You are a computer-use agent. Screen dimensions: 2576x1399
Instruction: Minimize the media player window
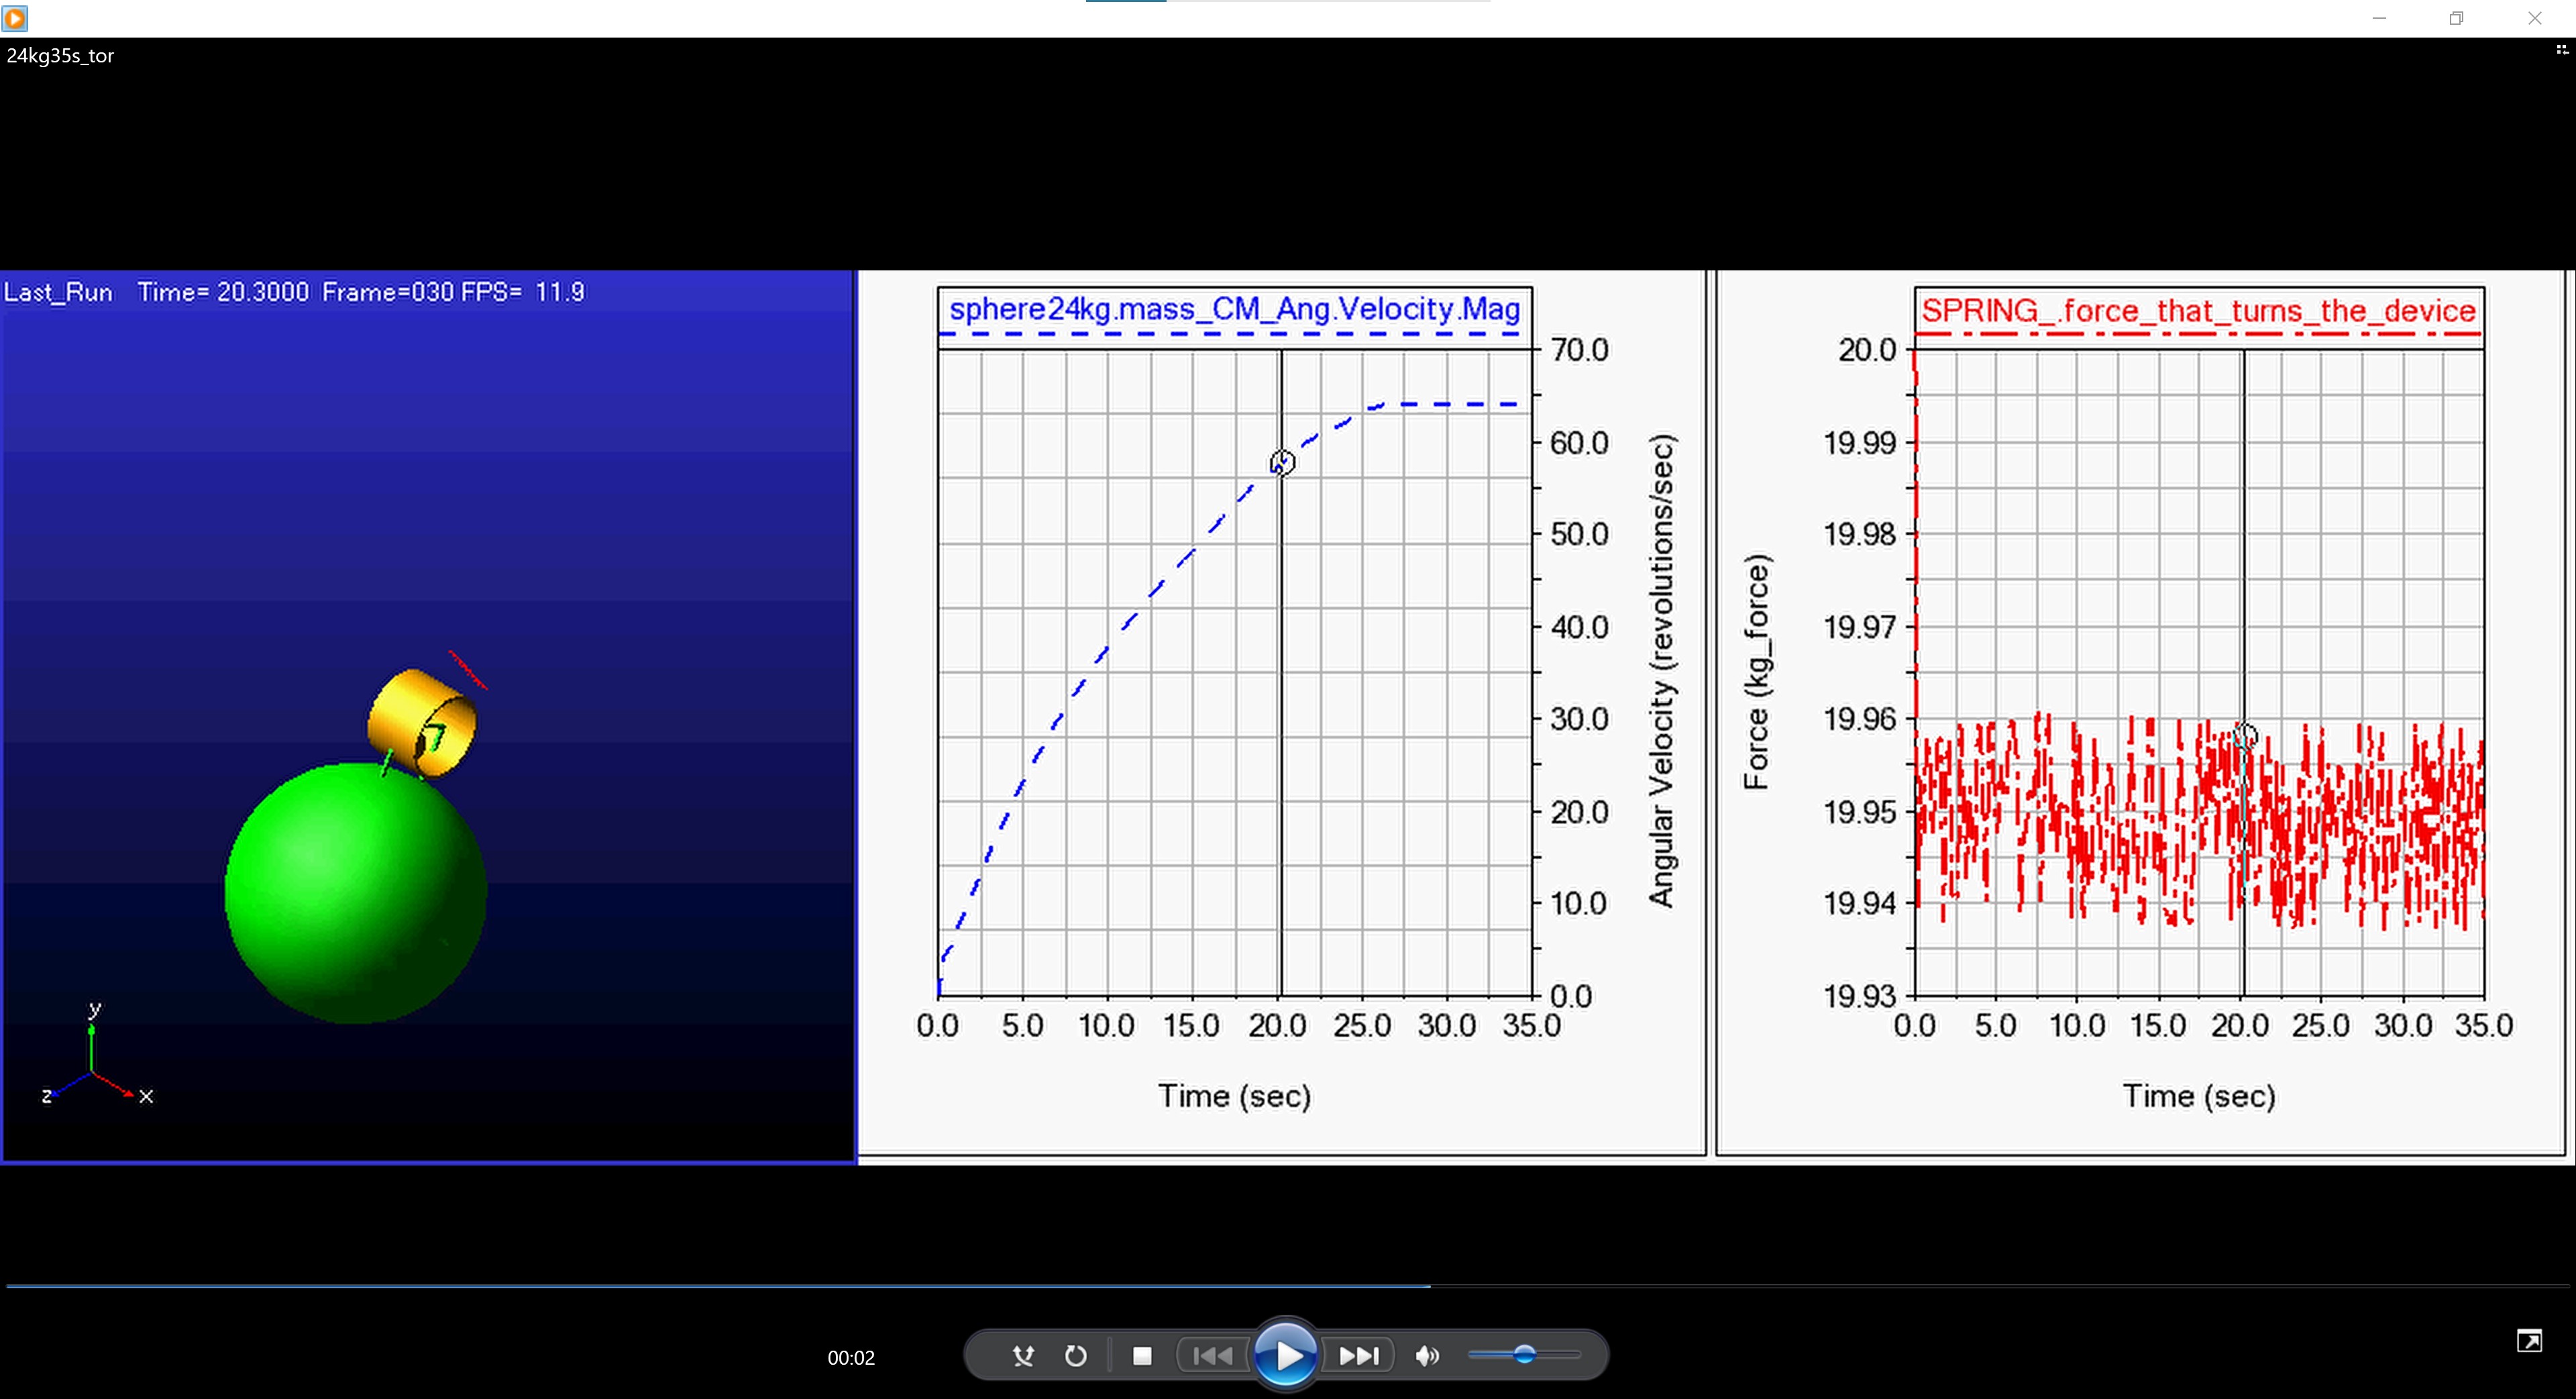tap(2379, 18)
